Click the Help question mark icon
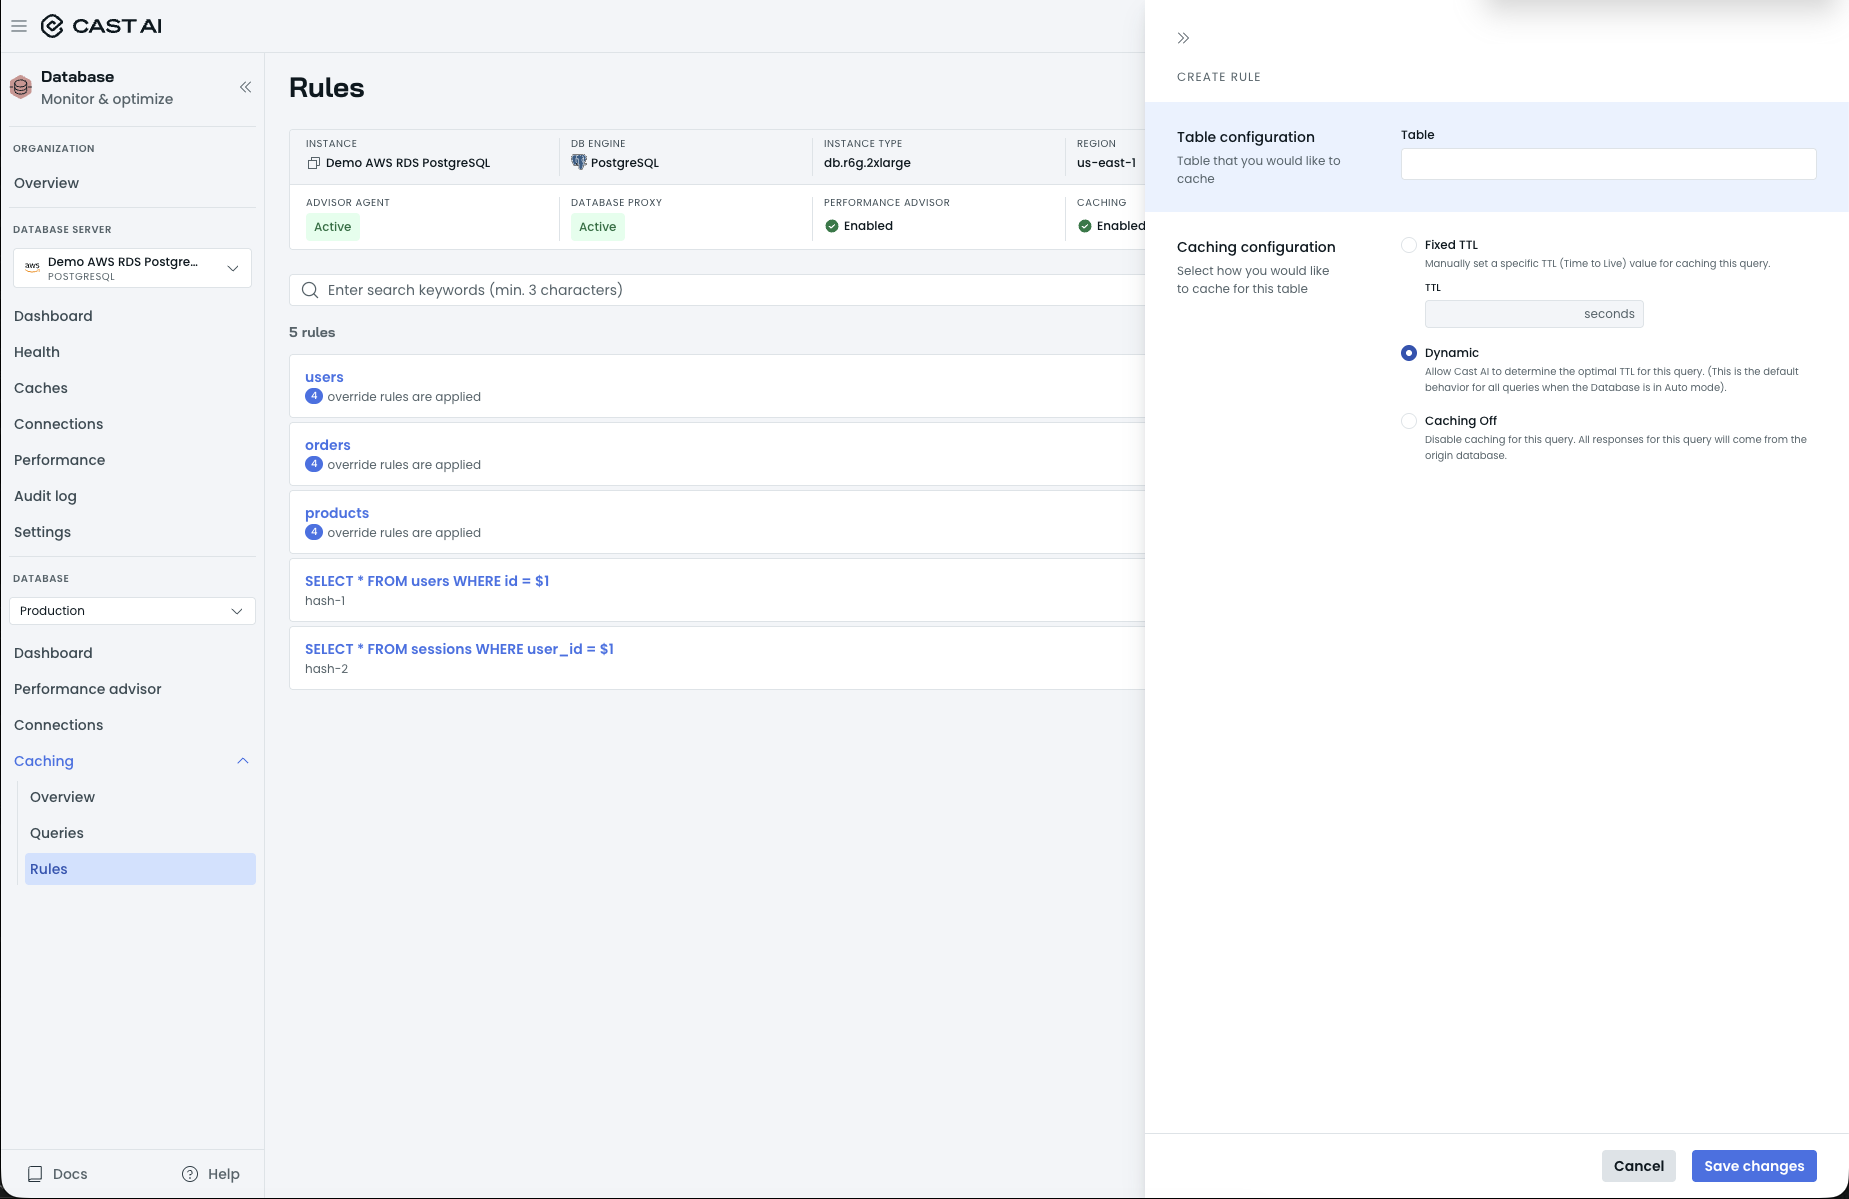The width and height of the screenshot is (1849, 1199). pos(190,1174)
